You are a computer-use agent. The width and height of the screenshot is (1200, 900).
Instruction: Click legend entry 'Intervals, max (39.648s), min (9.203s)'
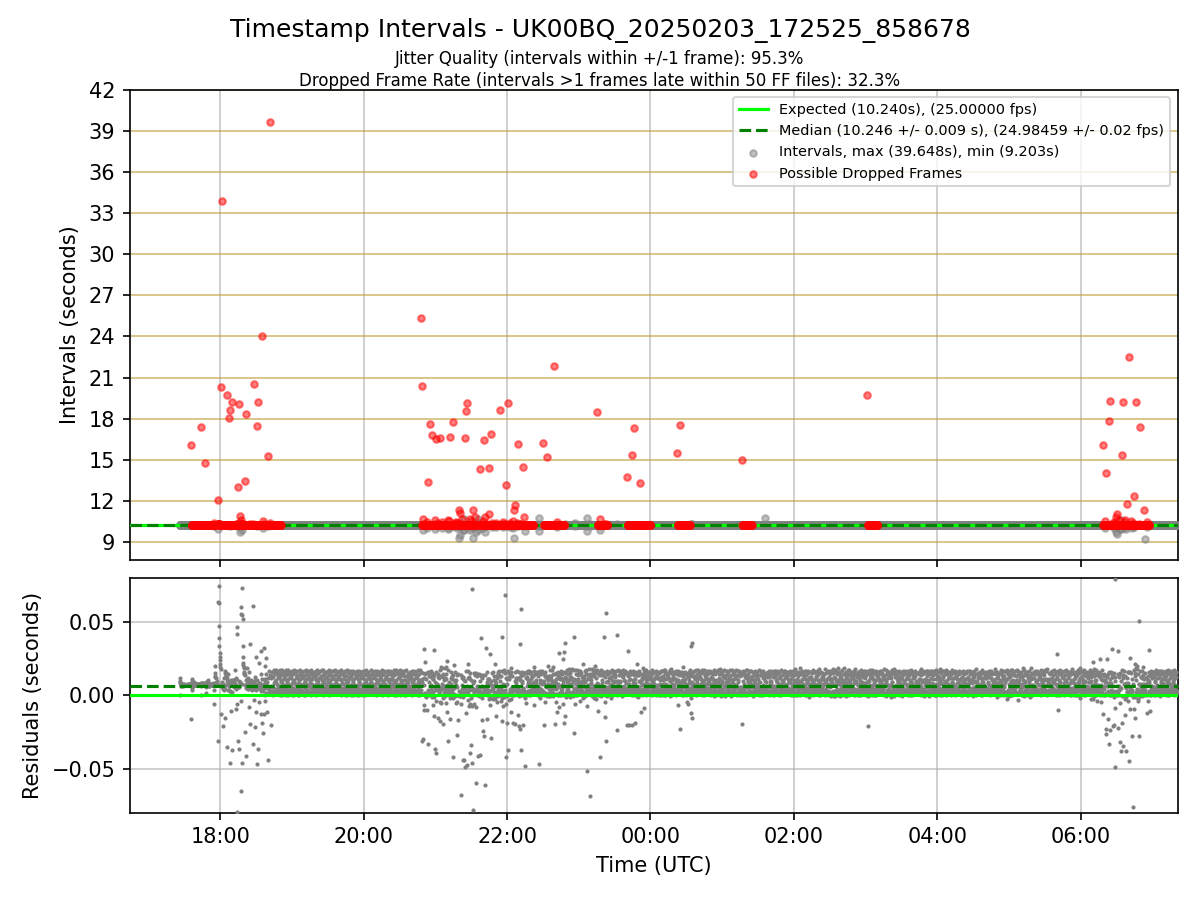coord(919,151)
